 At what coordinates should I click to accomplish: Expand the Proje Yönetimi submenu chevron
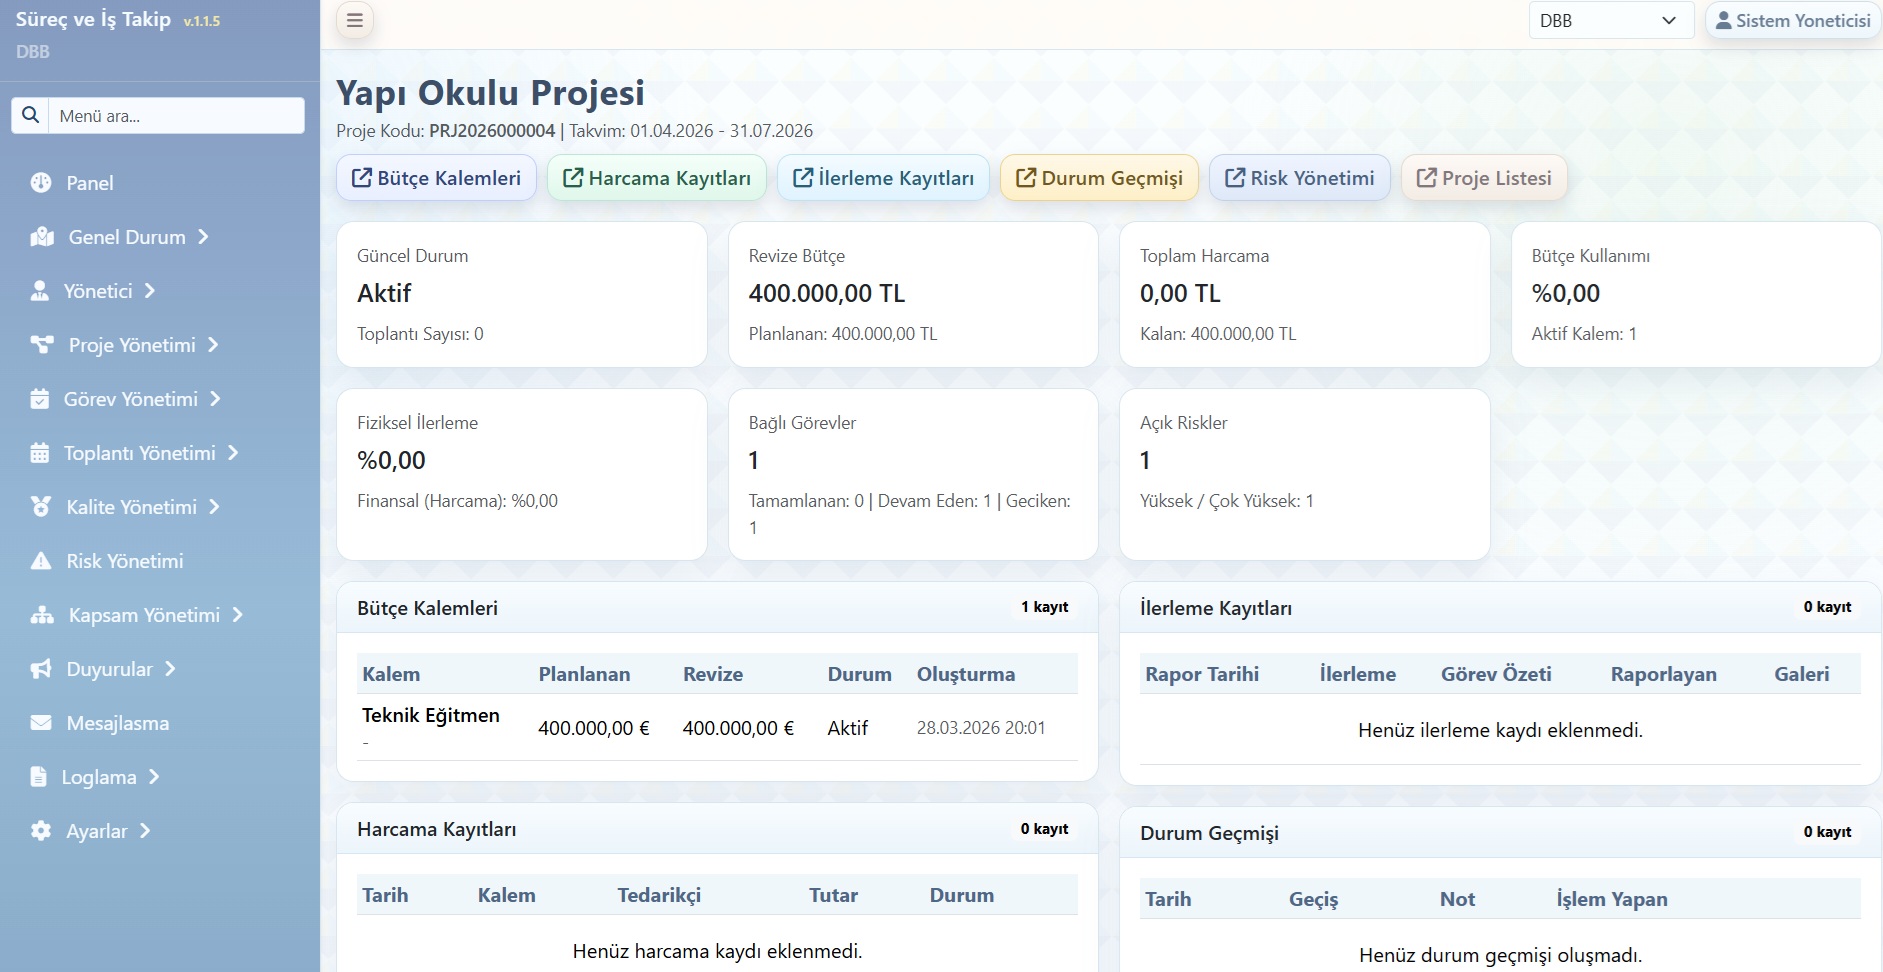click(x=213, y=345)
